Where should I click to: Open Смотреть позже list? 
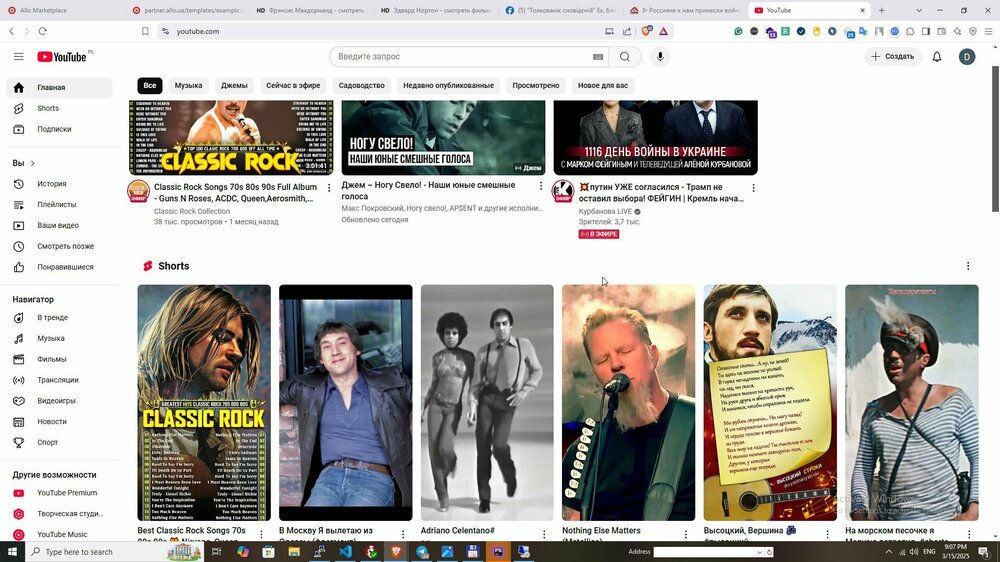pyautogui.click(x=59, y=246)
